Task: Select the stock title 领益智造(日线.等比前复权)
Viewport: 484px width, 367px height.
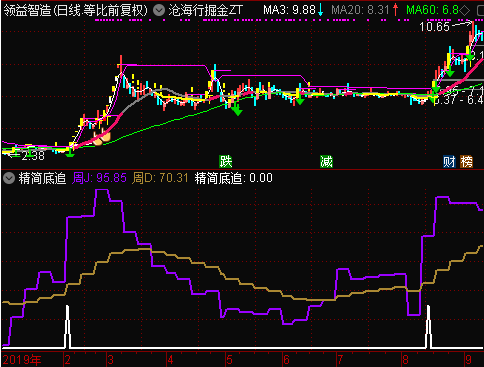Action: (76, 11)
